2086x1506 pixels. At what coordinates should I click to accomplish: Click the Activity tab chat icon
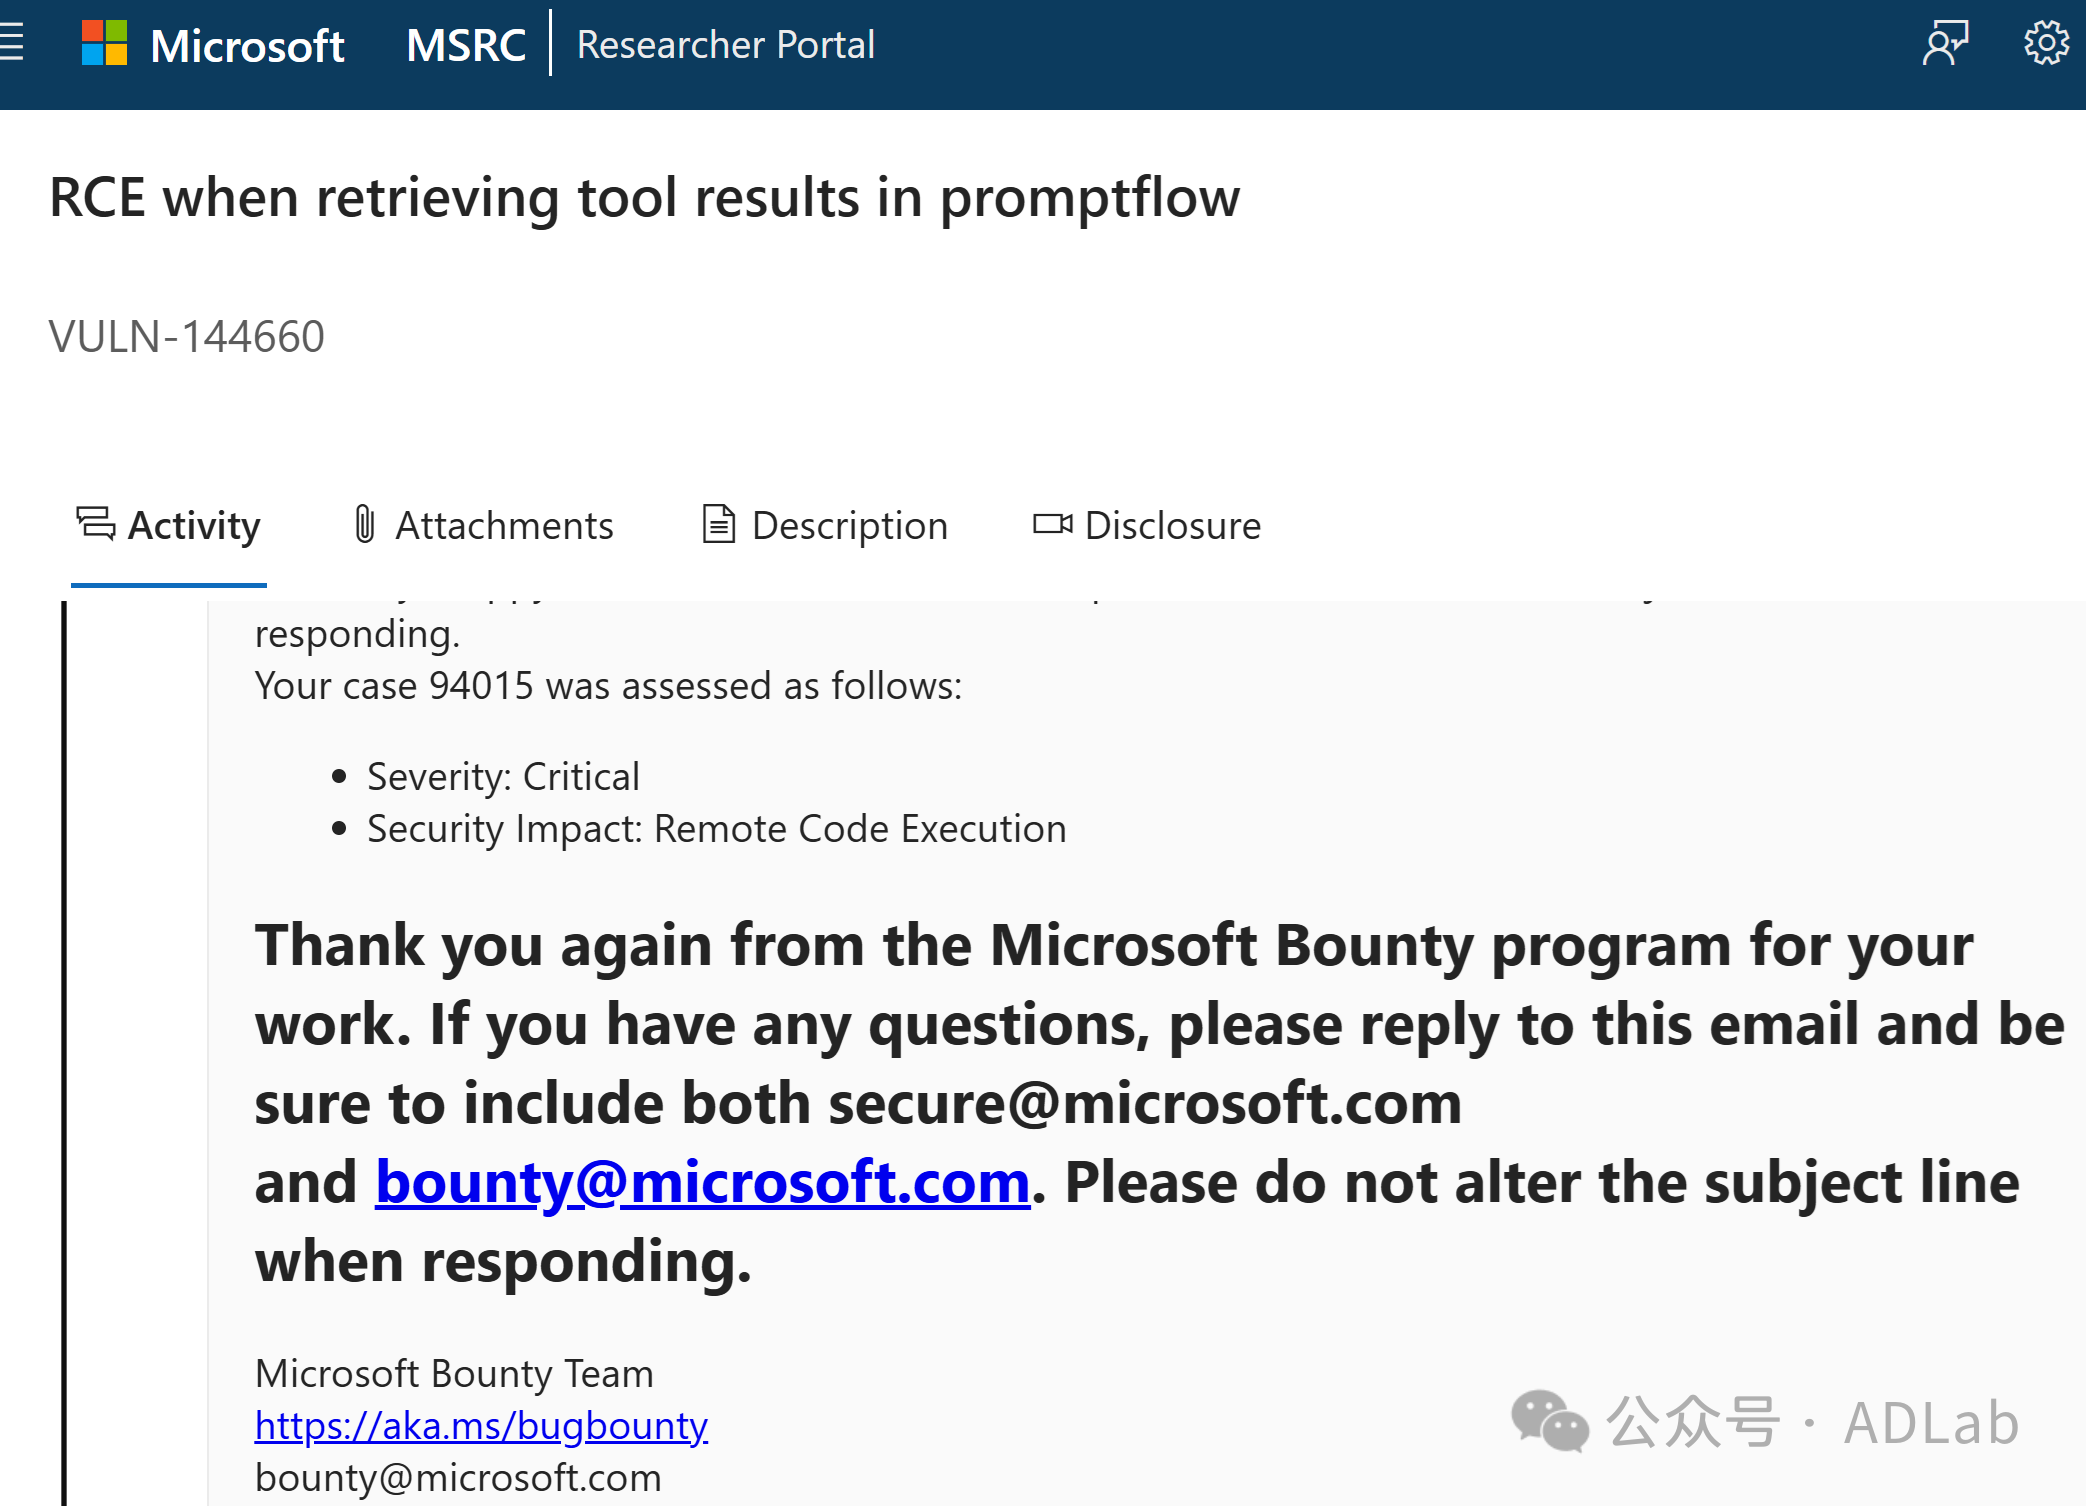(96, 524)
